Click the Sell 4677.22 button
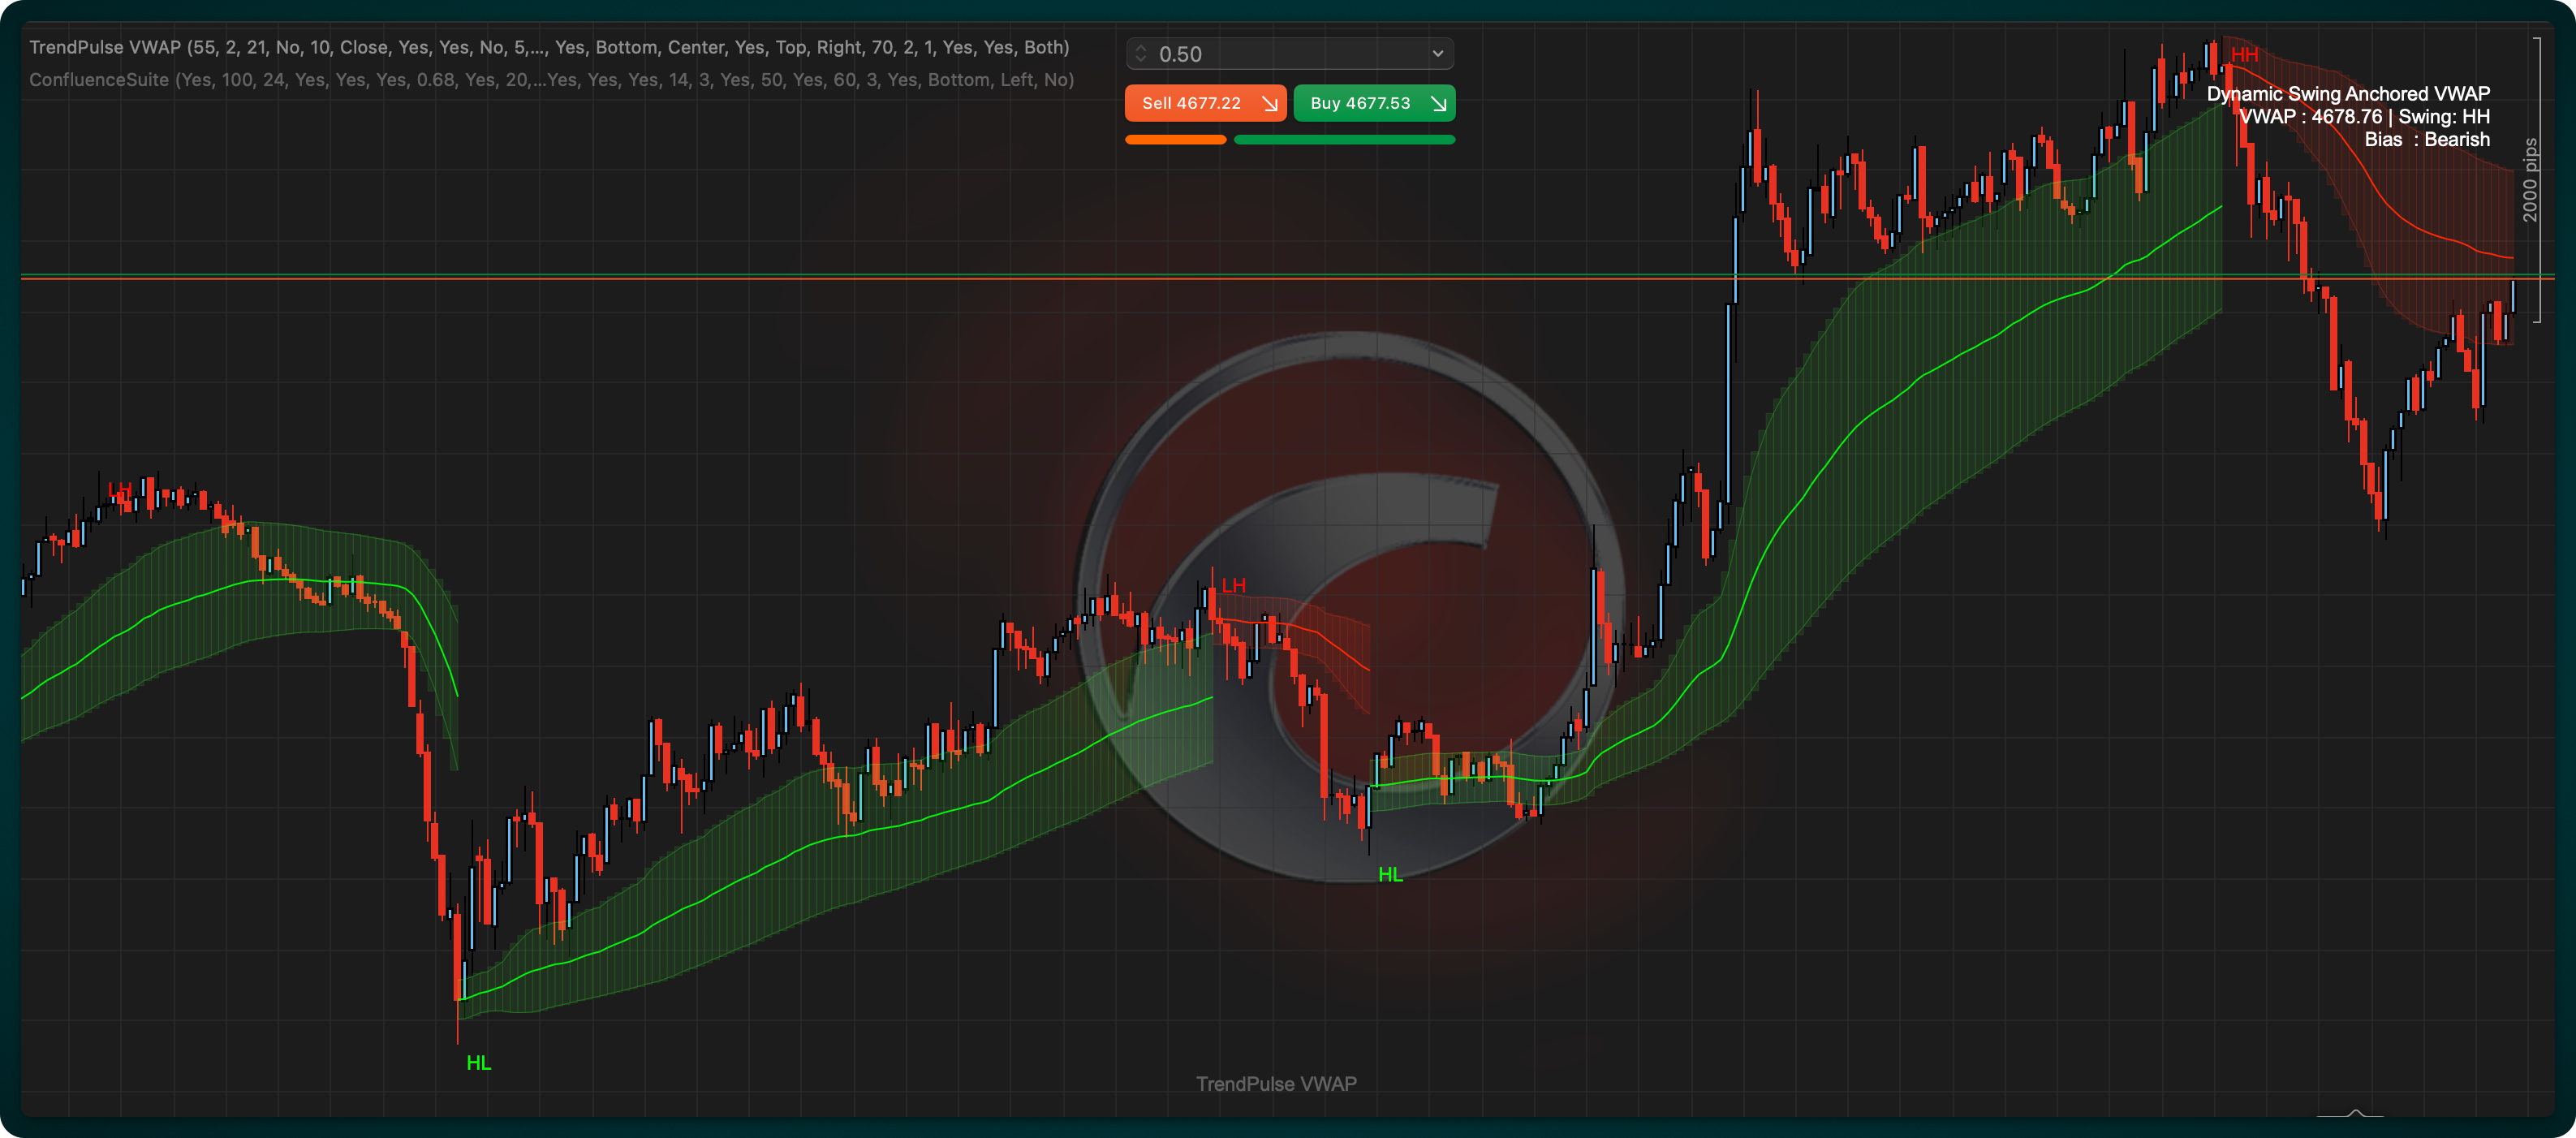The image size is (2576, 1138). click(1205, 103)
